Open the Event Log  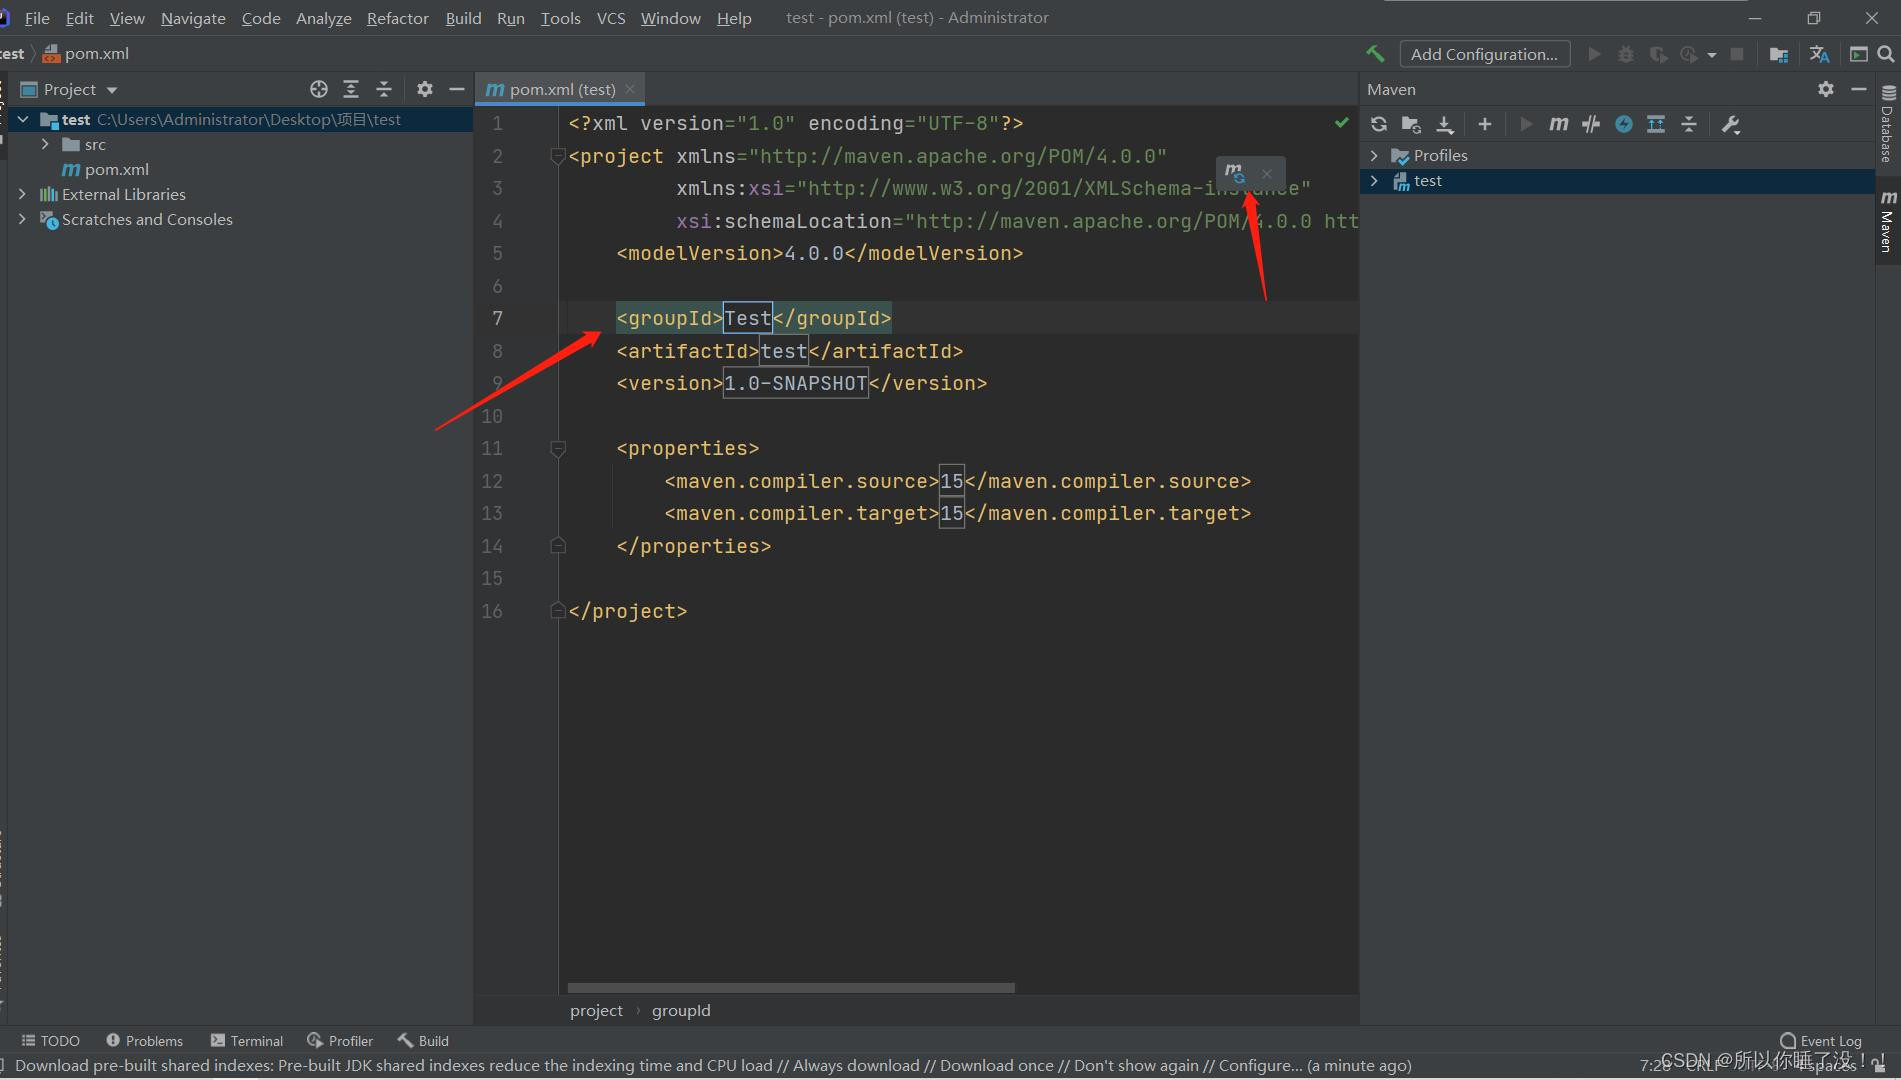pos(1820,1041)
